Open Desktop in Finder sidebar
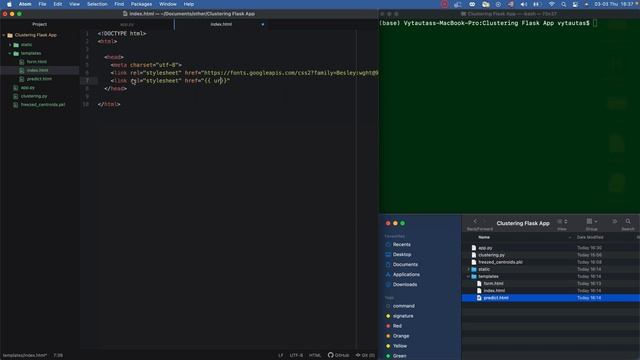 402,254
